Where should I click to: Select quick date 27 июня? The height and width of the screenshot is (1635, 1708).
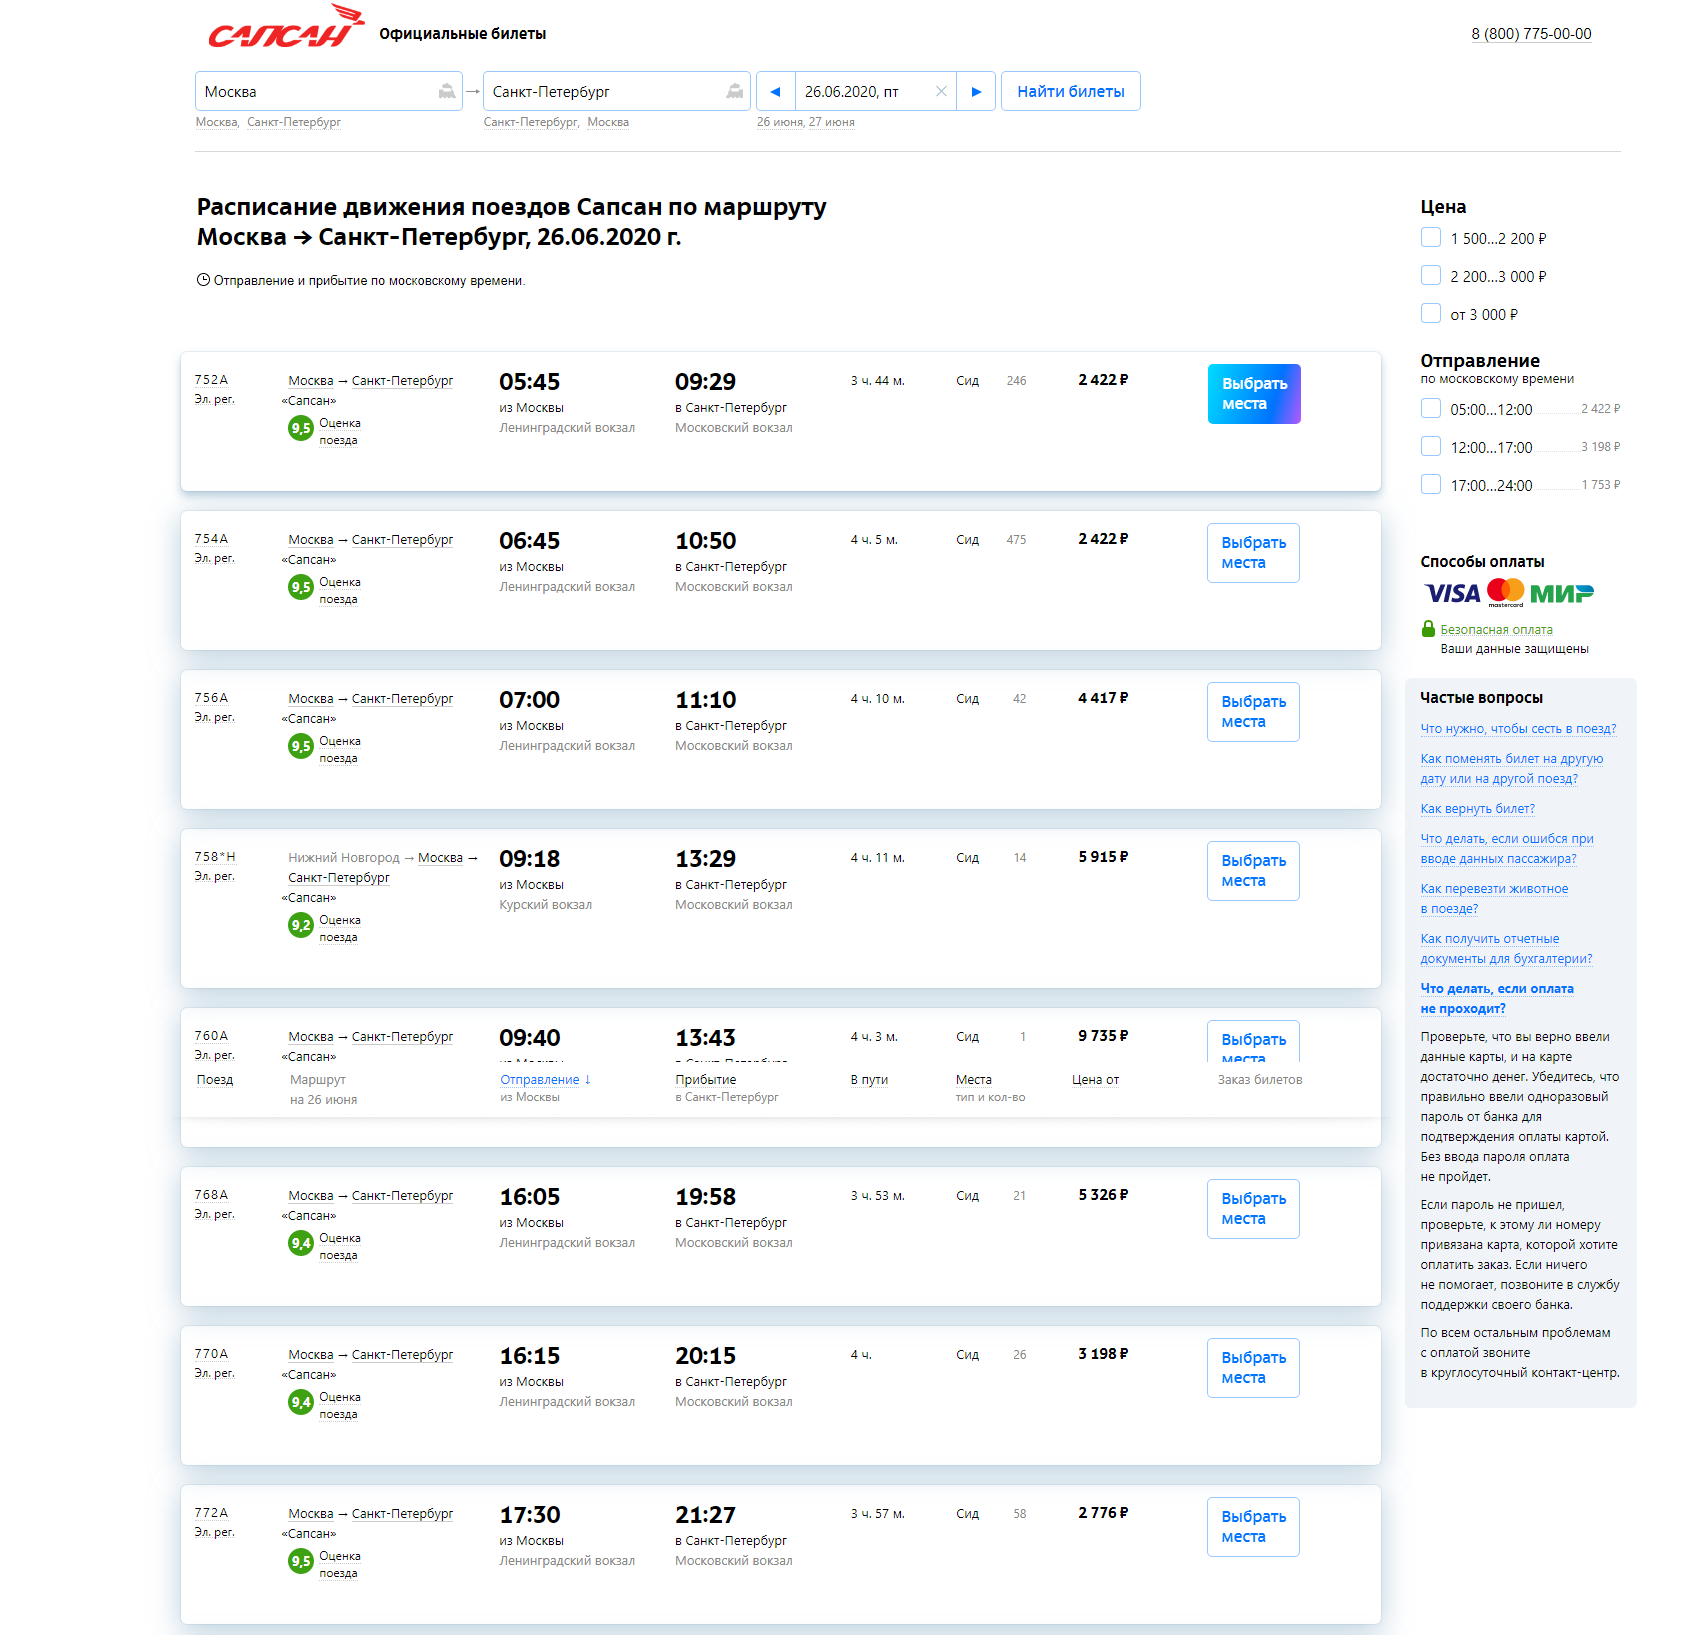832,122
